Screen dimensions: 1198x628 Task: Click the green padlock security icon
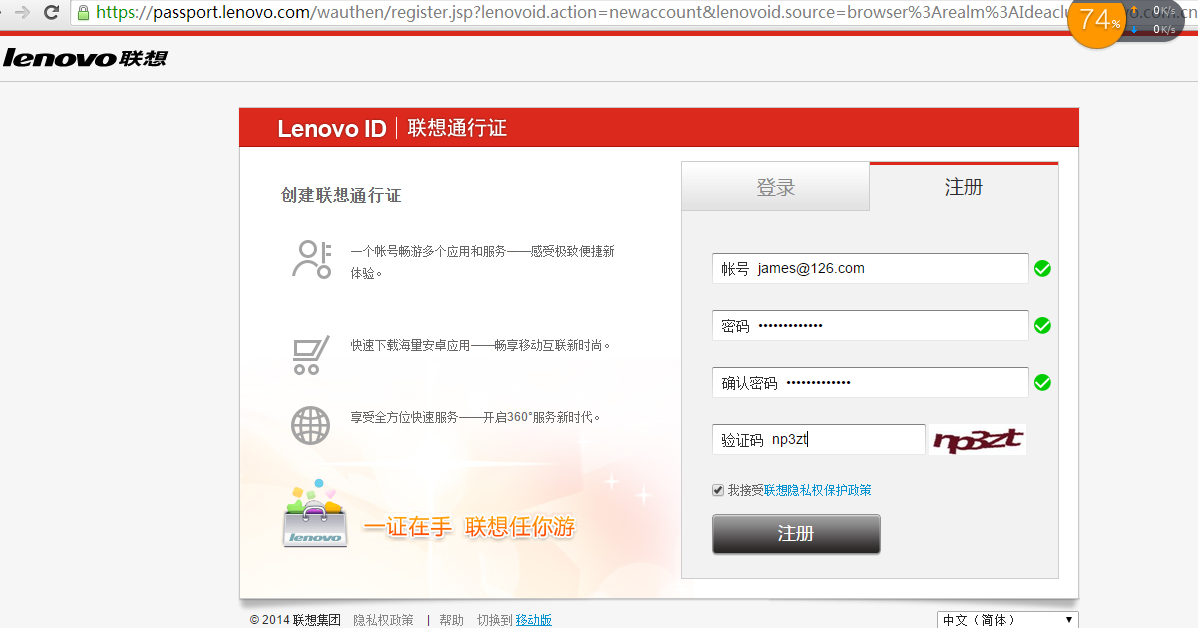click(83, 12)
